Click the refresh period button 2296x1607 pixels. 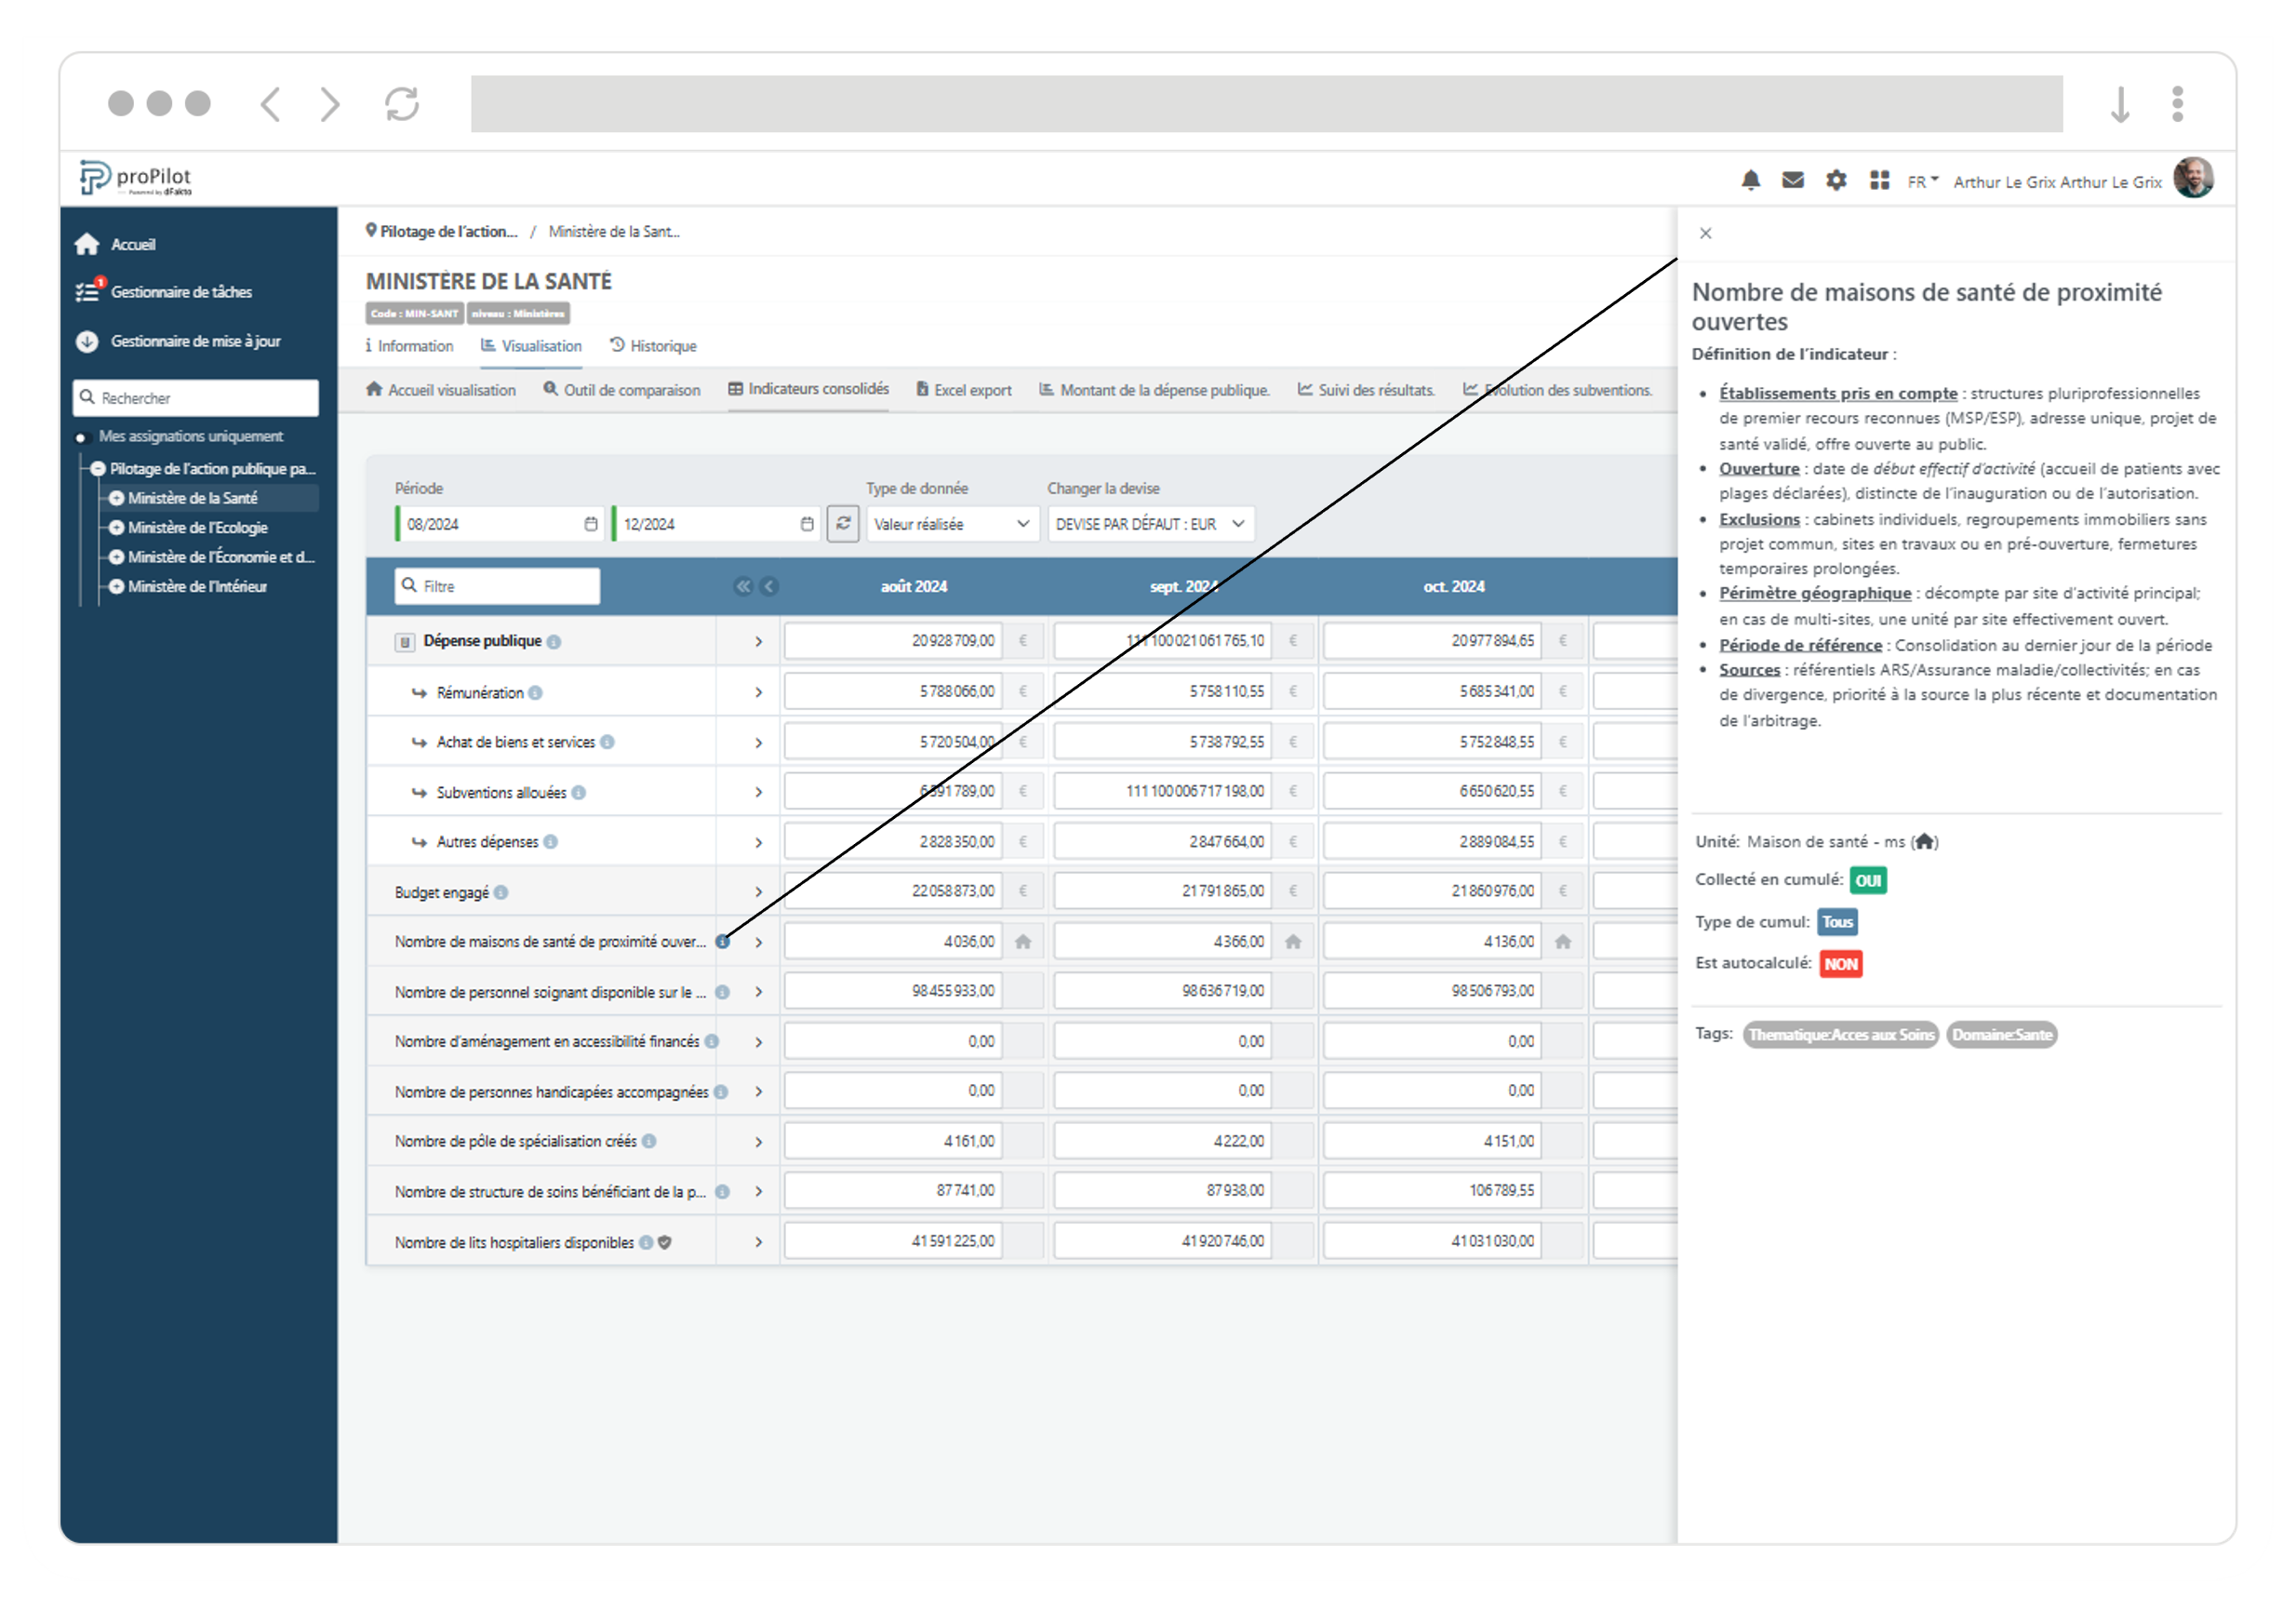coord(843,523)
